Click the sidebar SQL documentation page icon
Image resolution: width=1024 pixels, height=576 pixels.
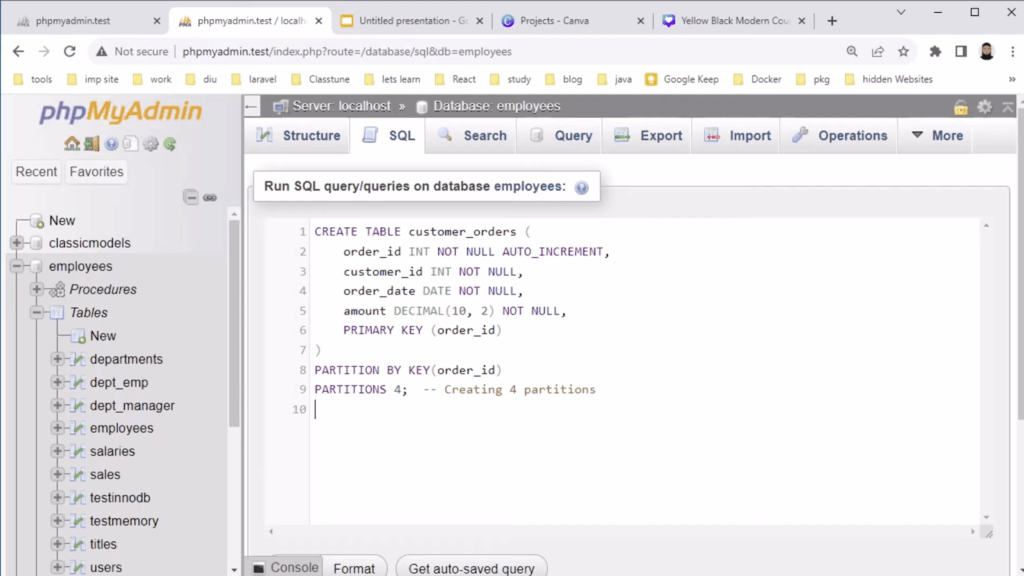[131, 144]
